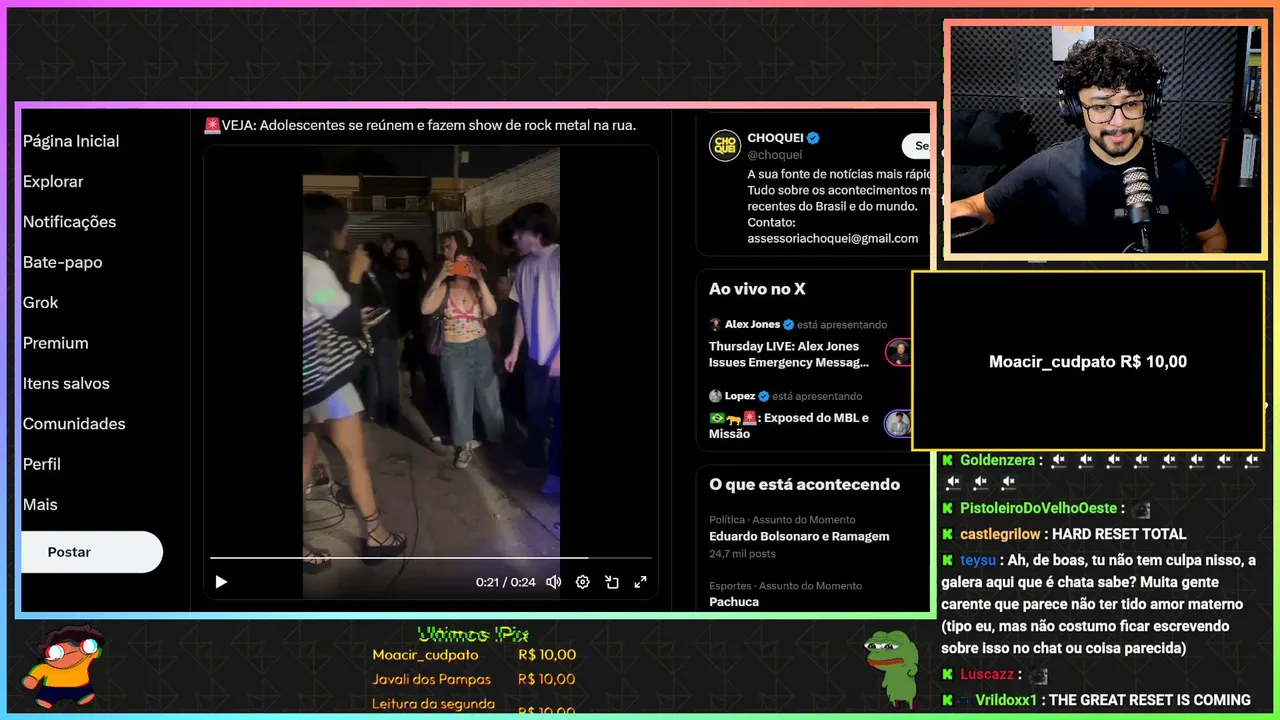Click the streamer webcam feed
The height and width of the screenshot is (720, 1280).
click(1105, 140)
